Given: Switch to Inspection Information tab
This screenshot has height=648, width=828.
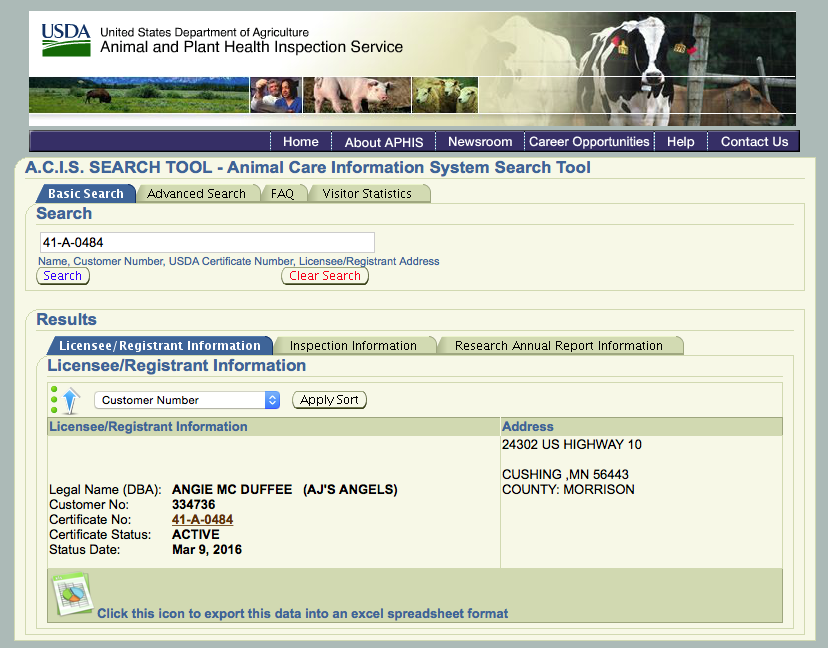Looking at the screenshot, I should [x=353, y=345].
